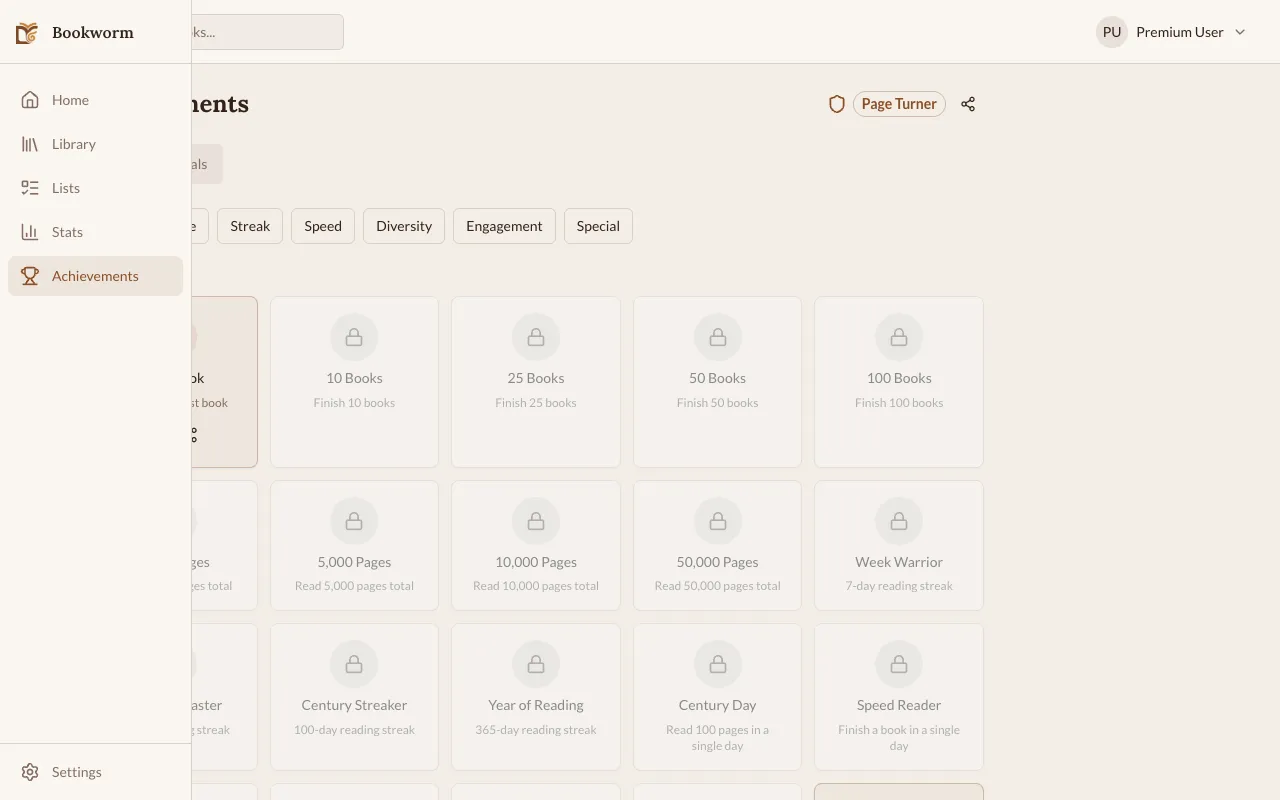This screenshot has width=1280, height=800.
Task: Click the lock icon on 50,000 Pages card
Action: pyautogui.click(x=718, y=521)
